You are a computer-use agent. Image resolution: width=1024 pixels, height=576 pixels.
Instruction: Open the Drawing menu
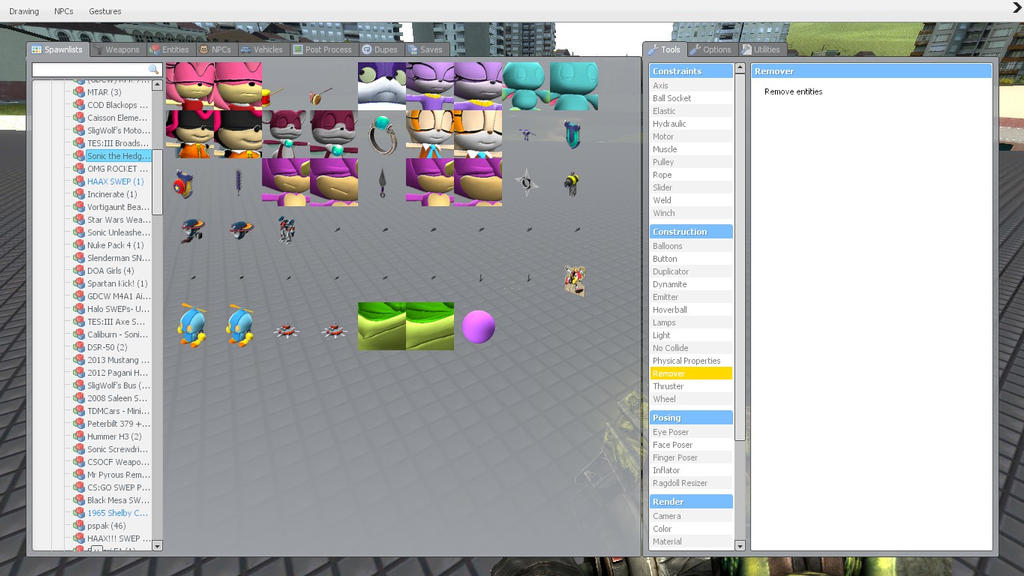tap(24, 11)
